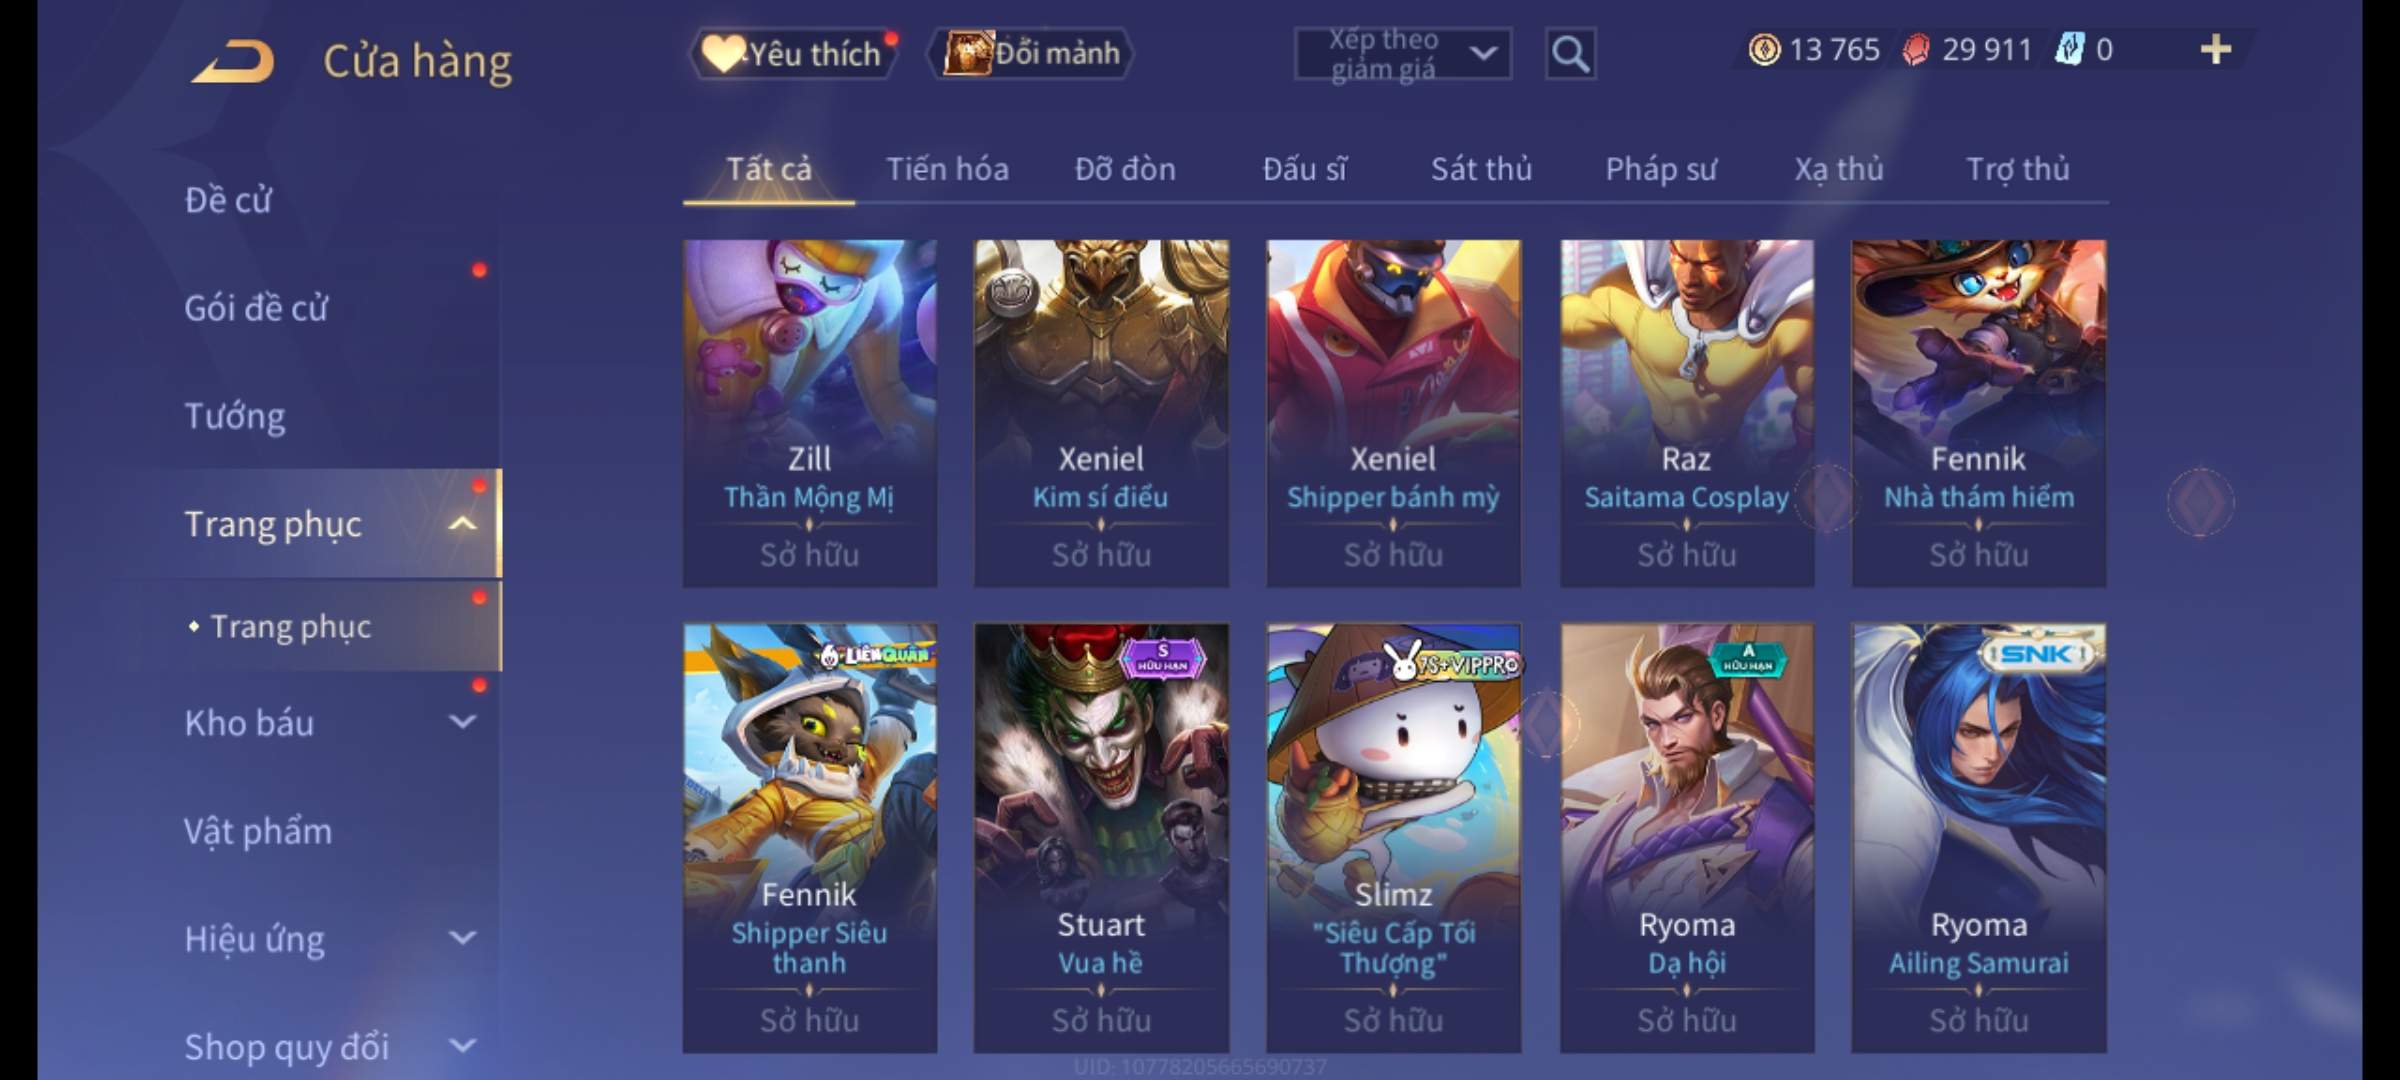Open Đổi mảnh fragment exchange
The image size is (2400, 1080).
(1032, 54)
